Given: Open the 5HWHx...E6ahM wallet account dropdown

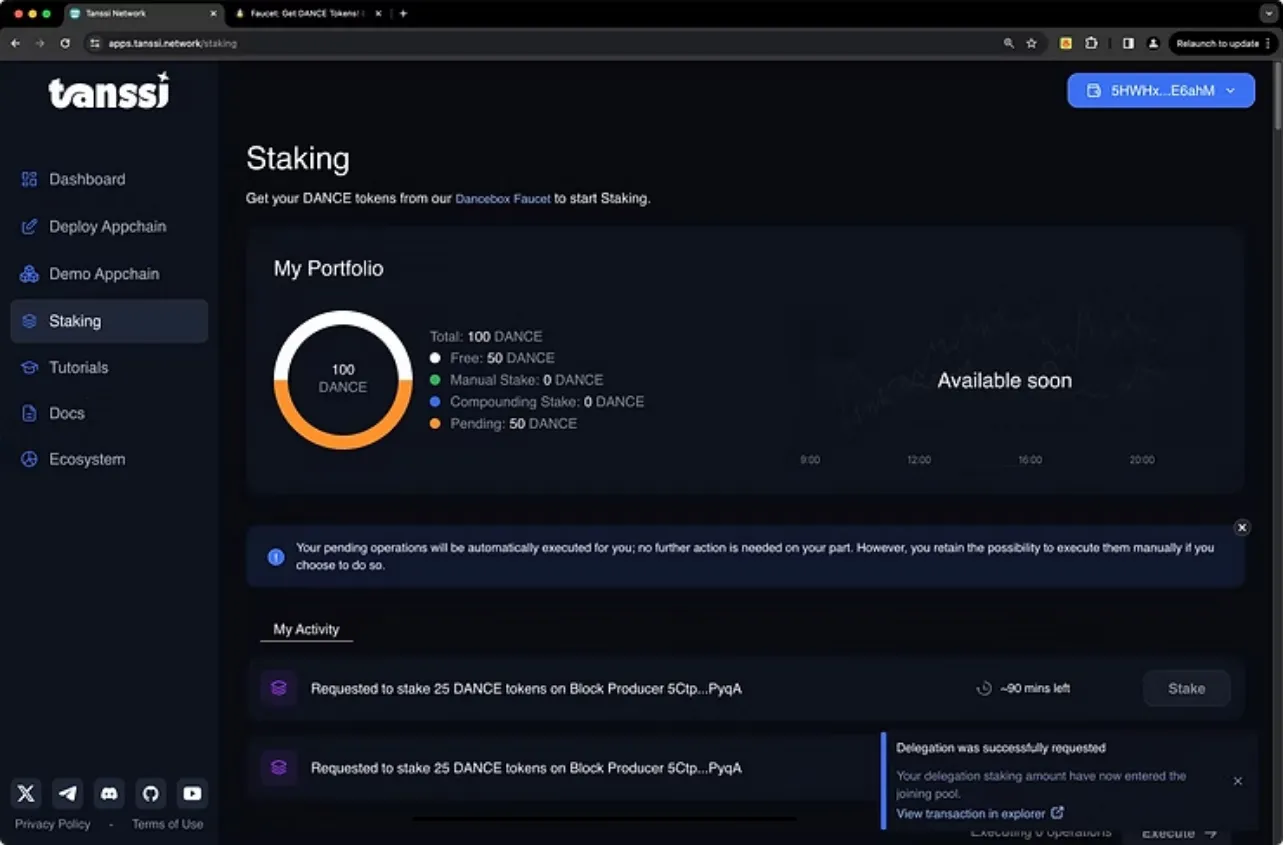Looking at the screenshot, I should [x=1160, y=90].
